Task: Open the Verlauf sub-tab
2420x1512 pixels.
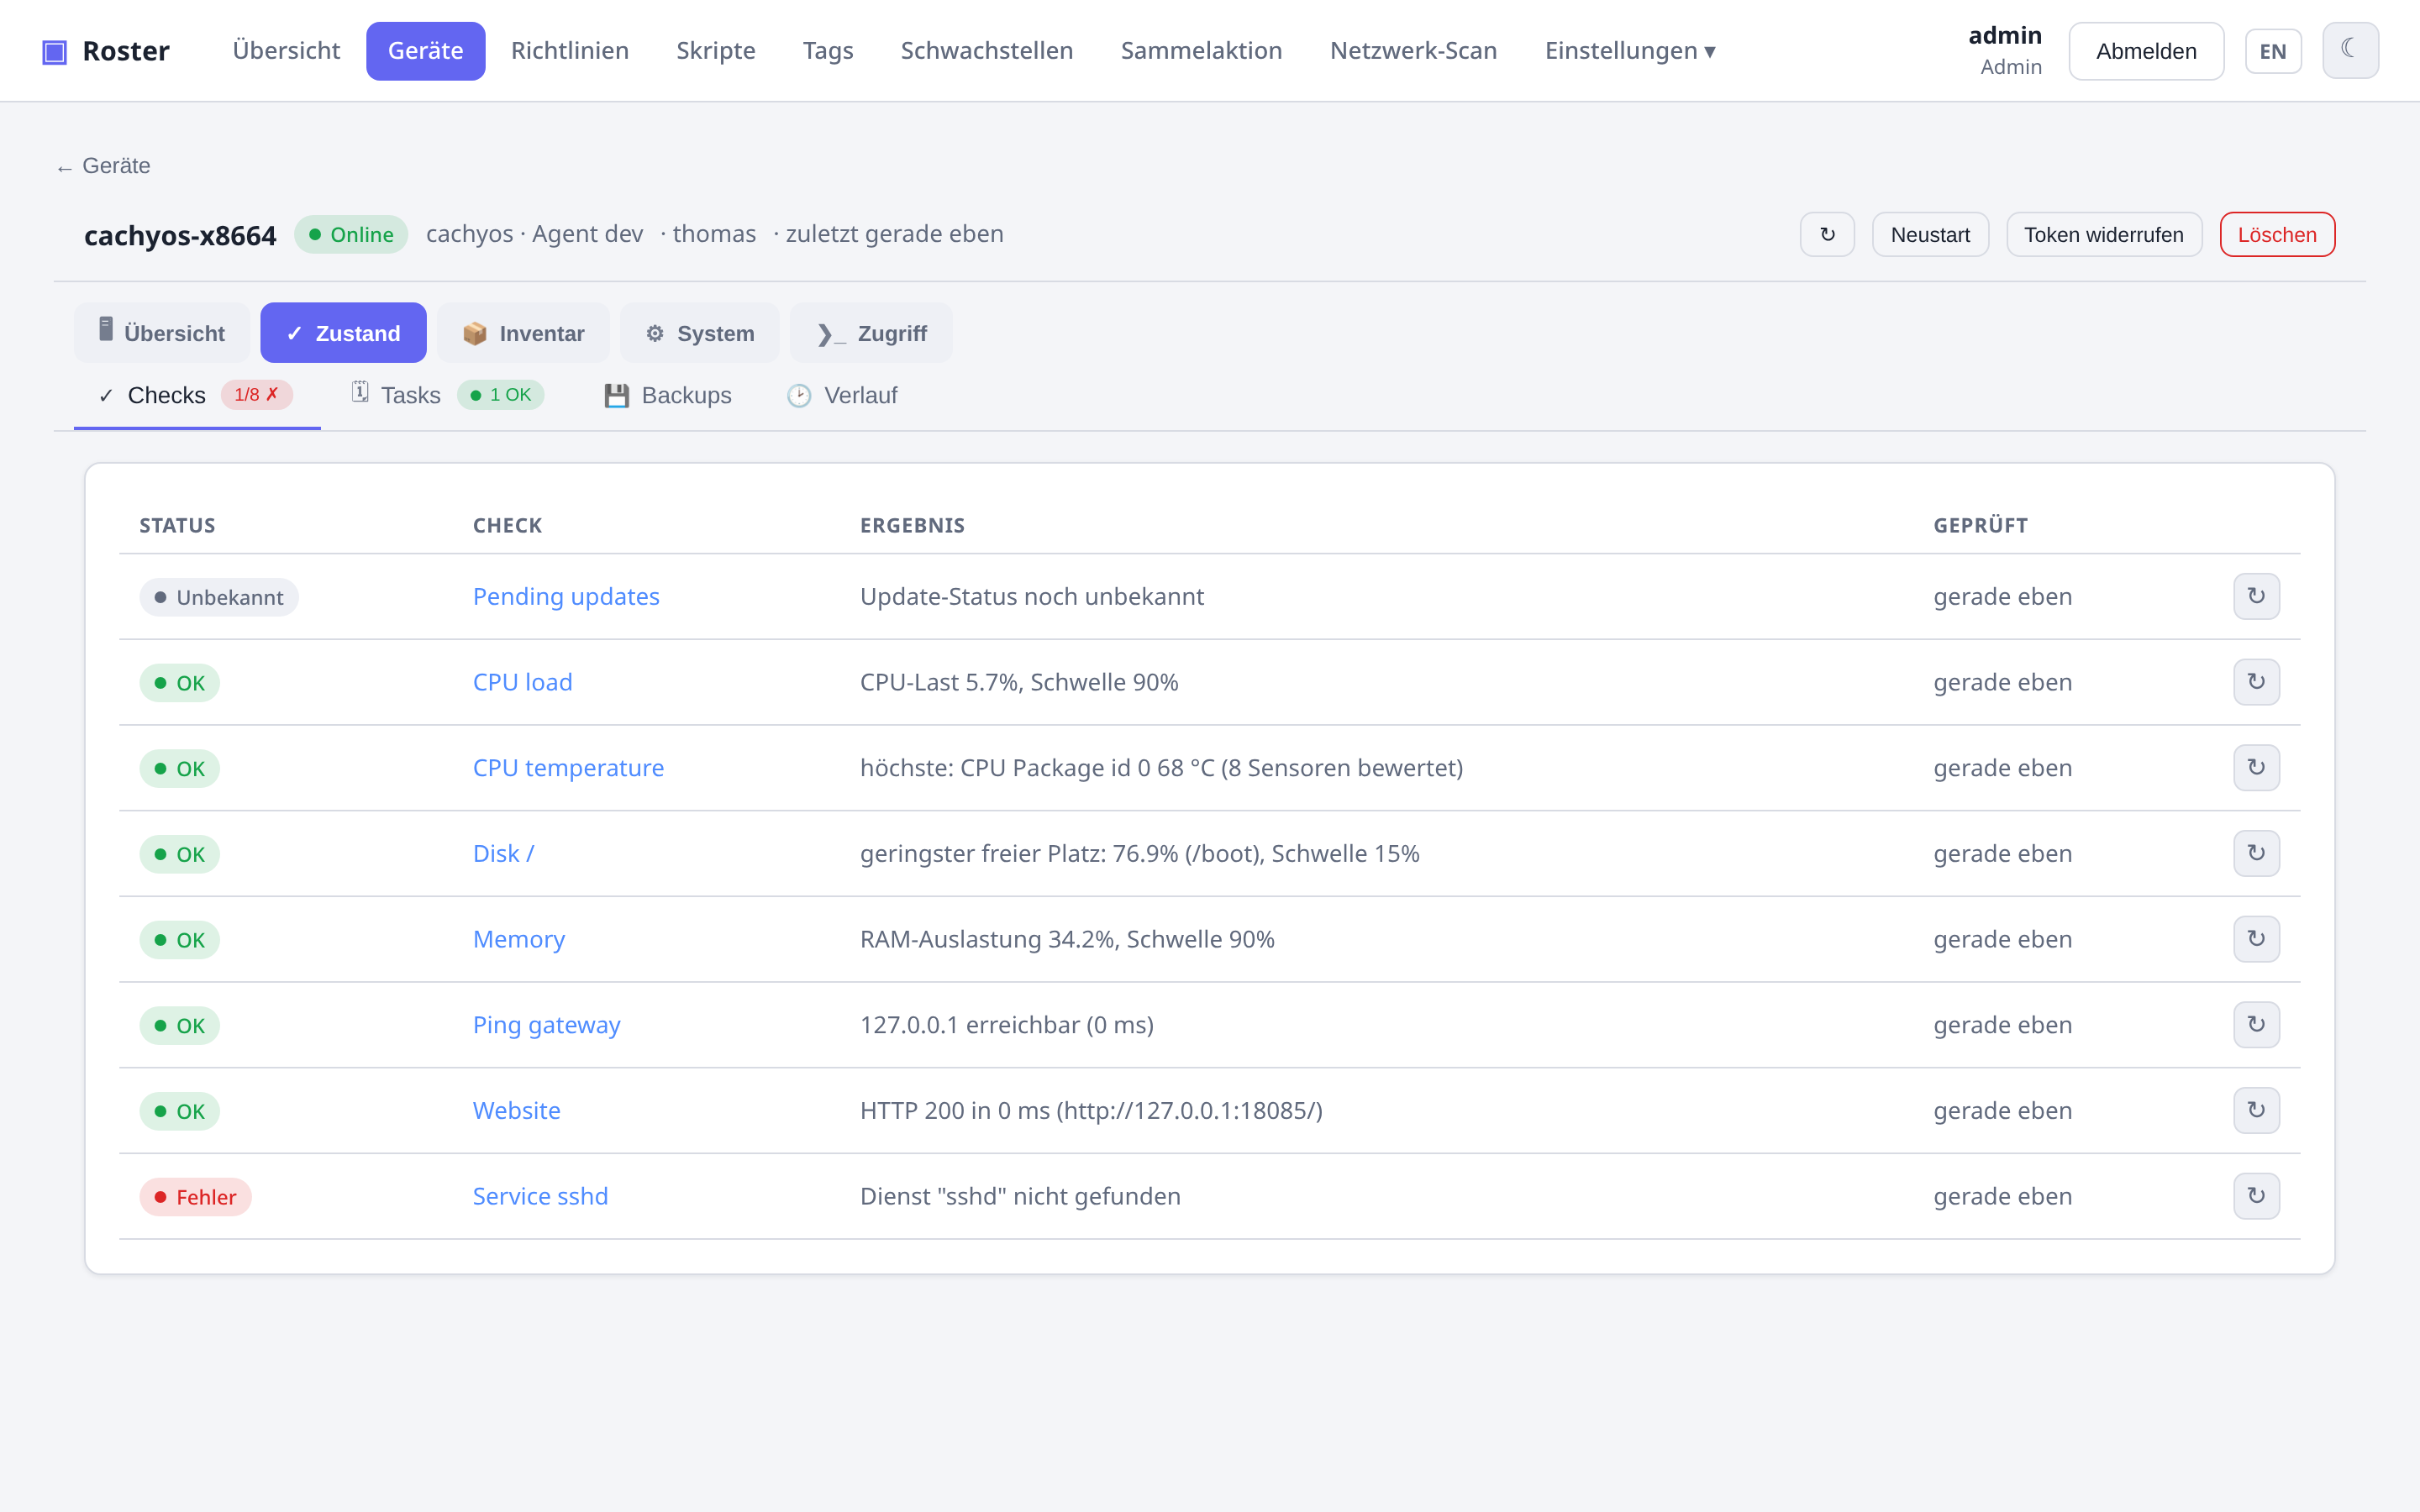Action: (842, 395)
